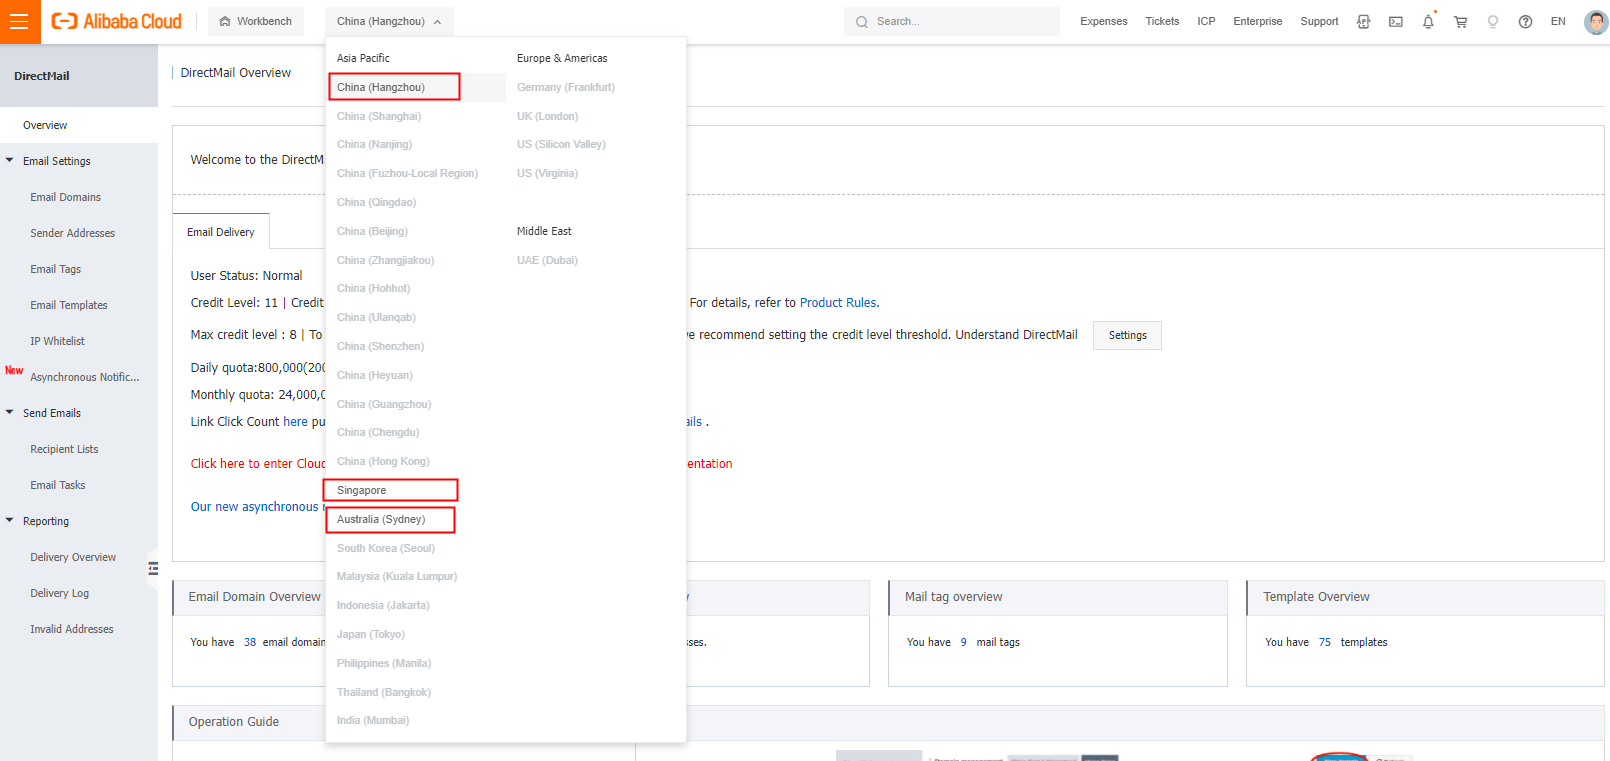The image size is (1610, 761).
Task: Click the Settings button for credit level
Action: click(x=1127, y=335)
